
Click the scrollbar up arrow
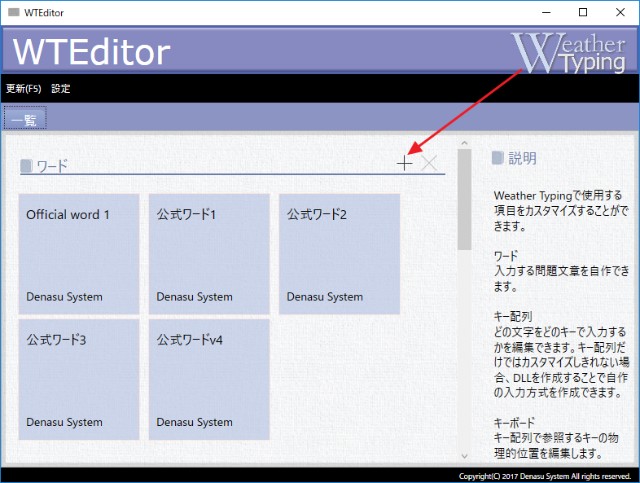[464, 144]
